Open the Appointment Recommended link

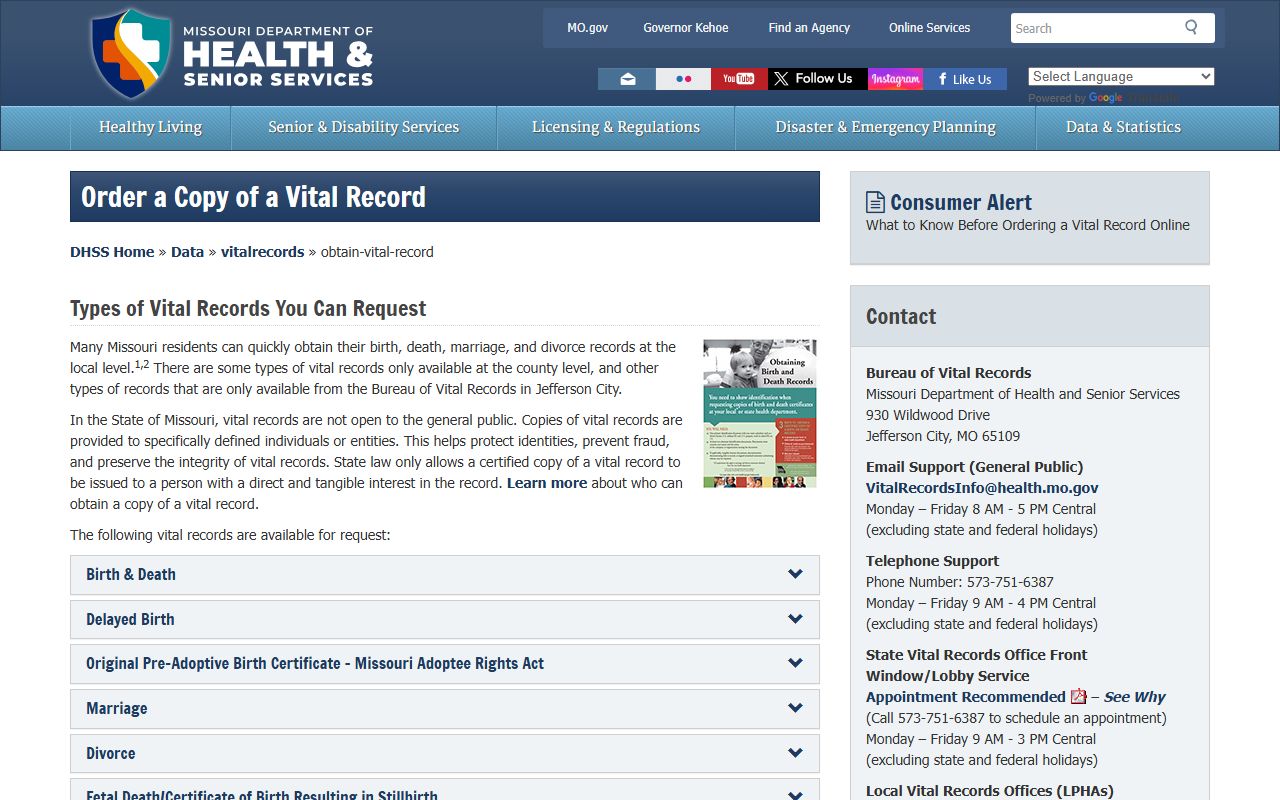click(x=966, y=697)
